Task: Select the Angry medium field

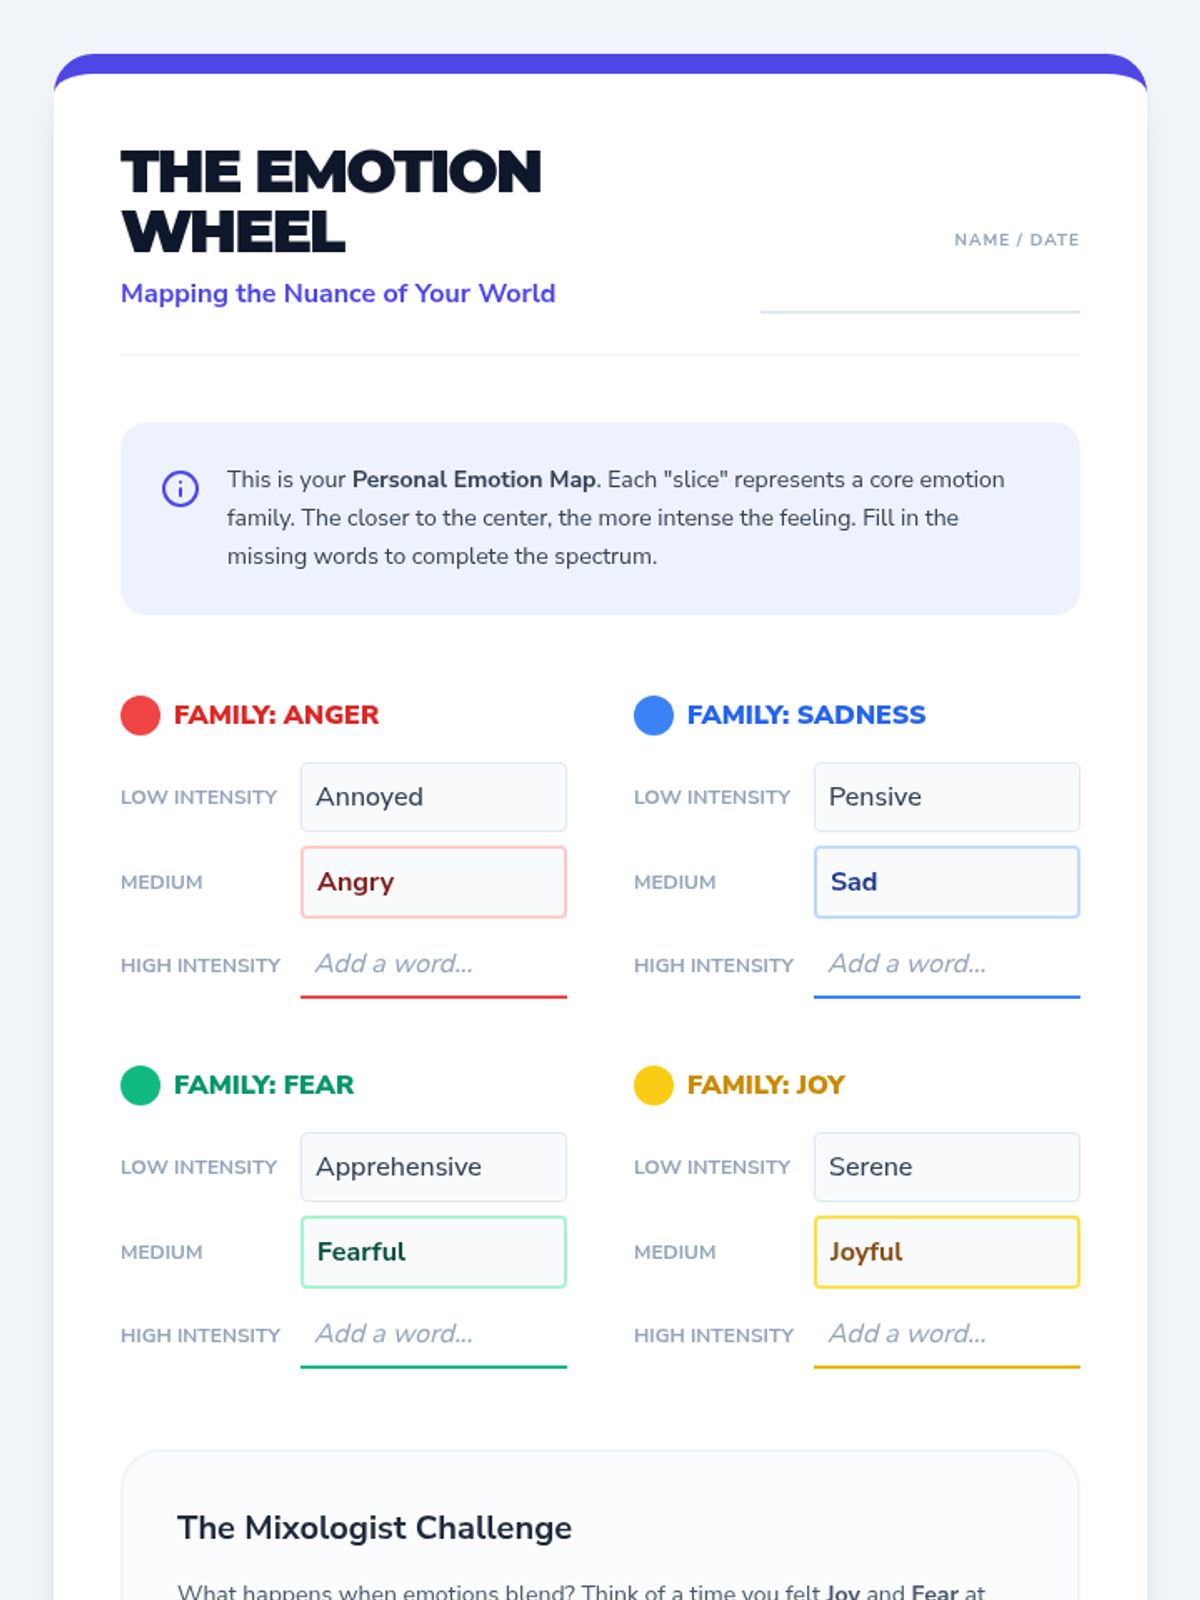Action: 433,882
